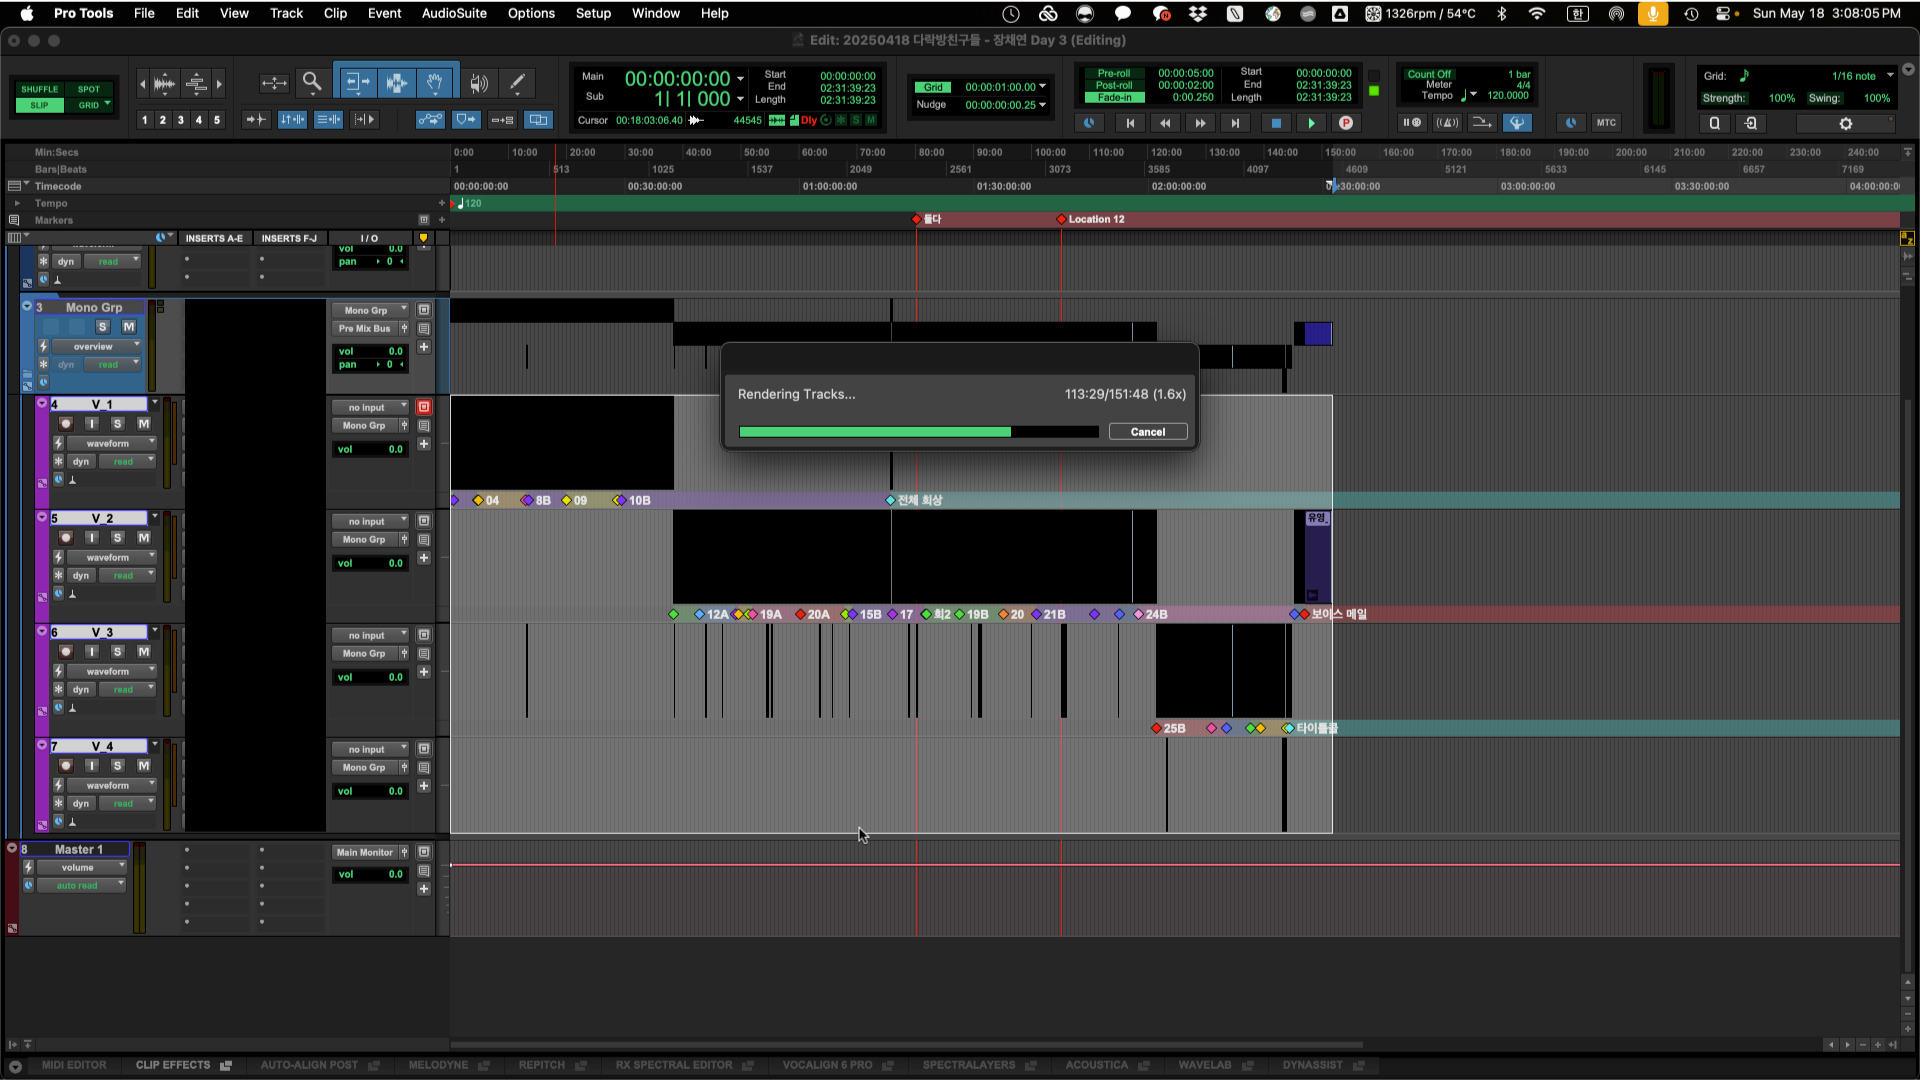Open V_2 automation read mode dropdown
This screenshot has width=1920, height=1080.
coord(128,576)
